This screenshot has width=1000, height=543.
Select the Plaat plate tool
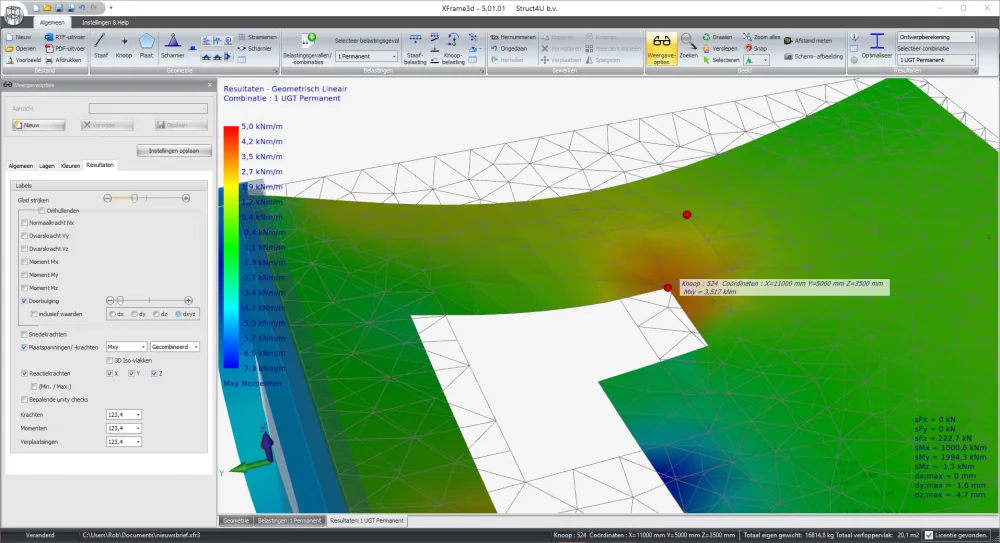(147, 46)
